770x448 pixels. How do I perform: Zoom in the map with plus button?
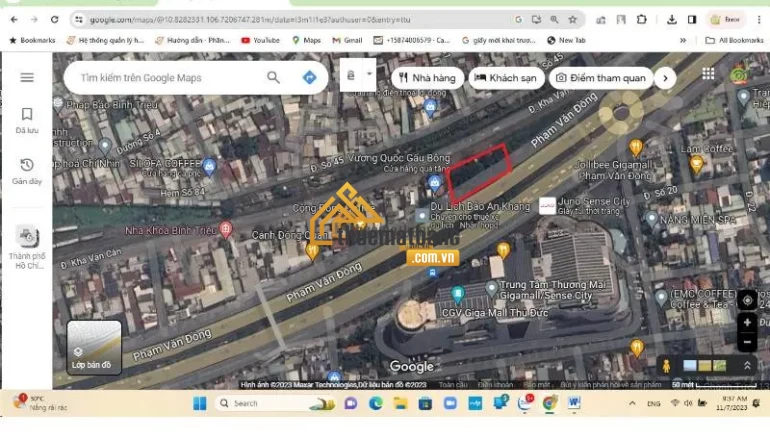point(746,323)
